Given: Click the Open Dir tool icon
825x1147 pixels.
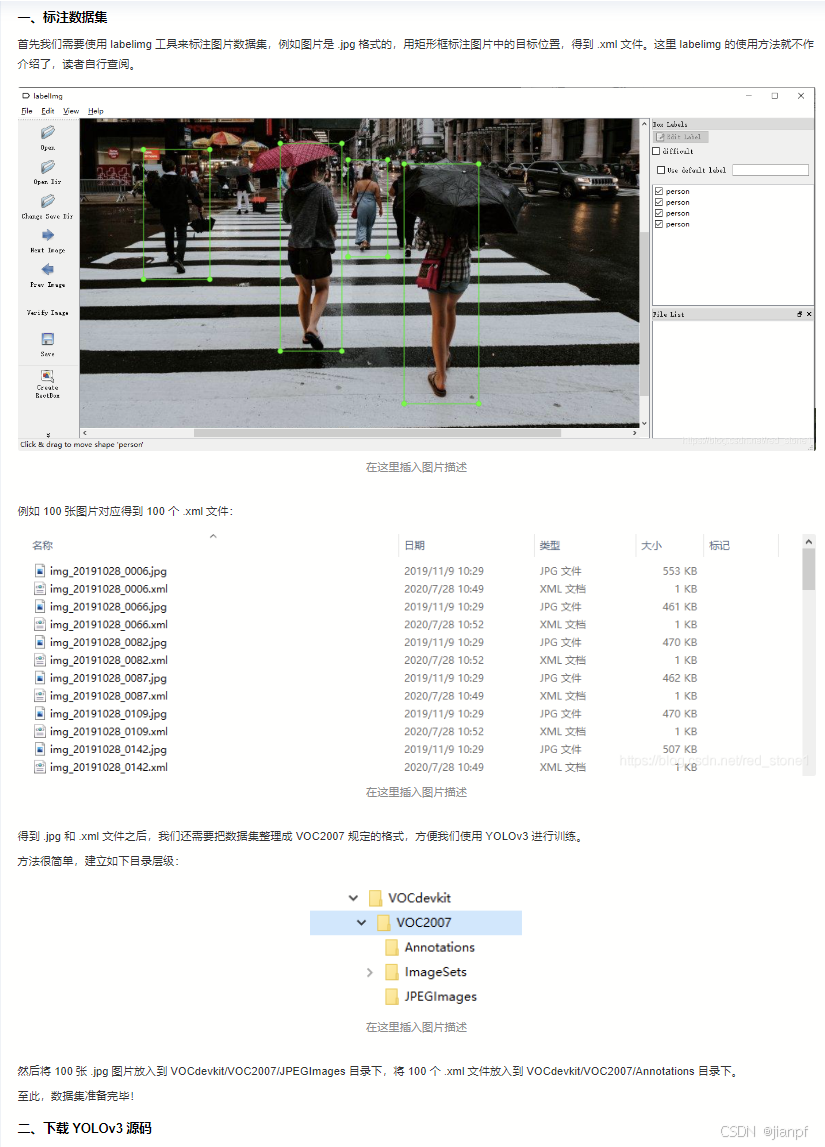Looking at the screenshot, I should [x=48, y=167].
